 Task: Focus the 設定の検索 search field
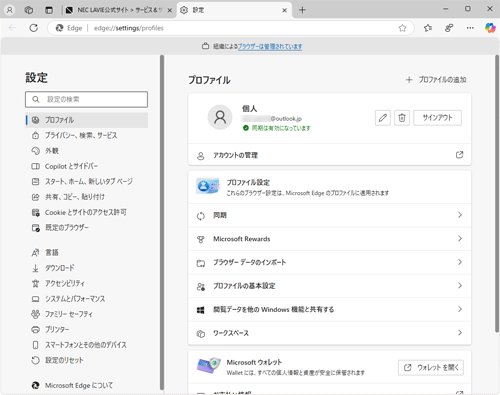tap(86, 99)
